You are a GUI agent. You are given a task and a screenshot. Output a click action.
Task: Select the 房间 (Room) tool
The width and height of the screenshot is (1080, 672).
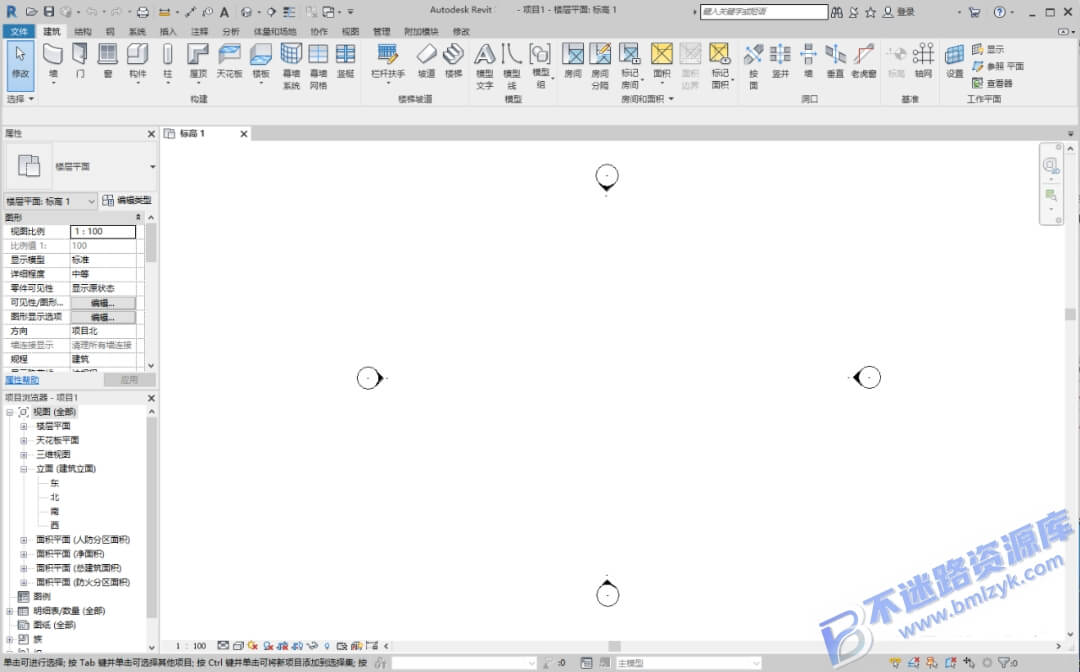point(573,61)
